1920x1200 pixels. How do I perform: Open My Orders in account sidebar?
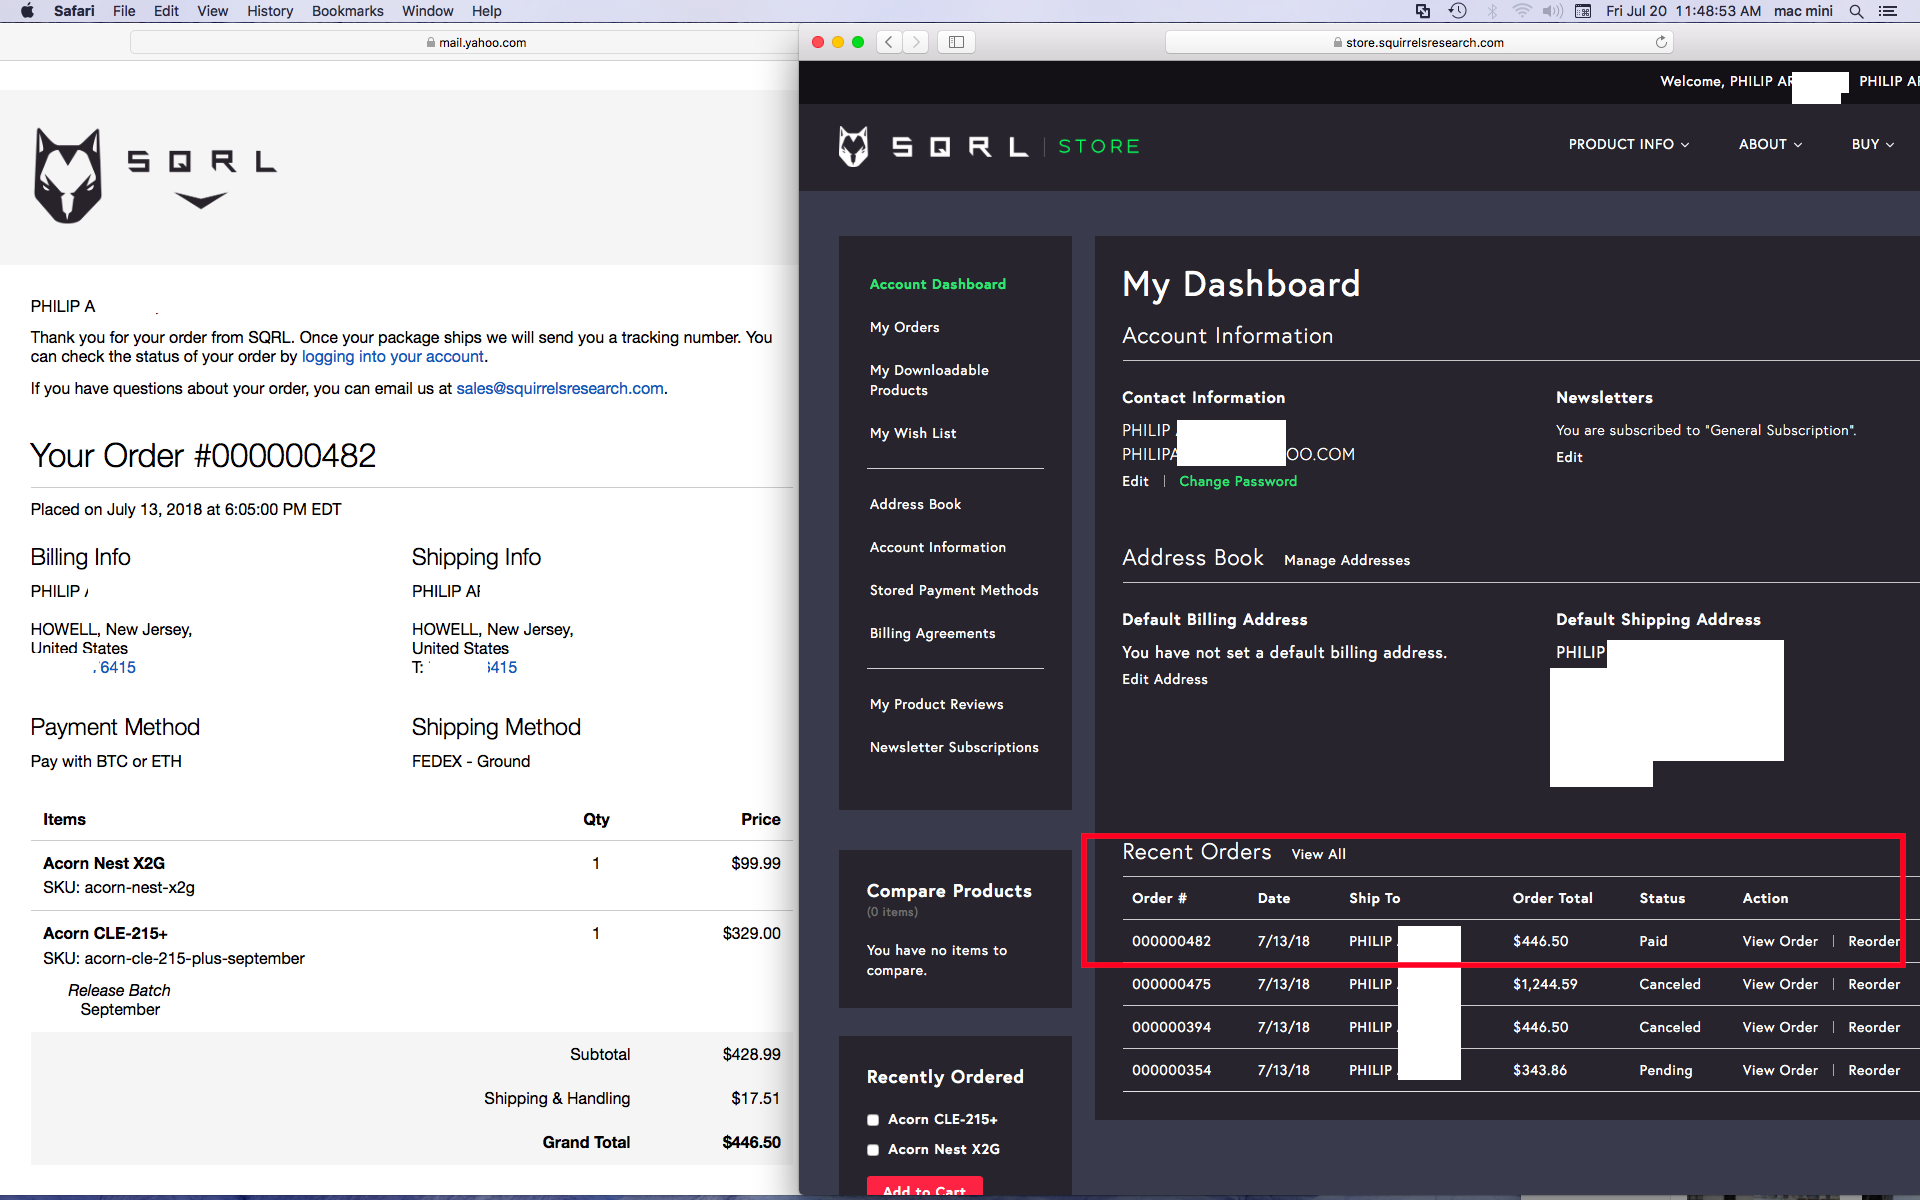pos(904,327)
